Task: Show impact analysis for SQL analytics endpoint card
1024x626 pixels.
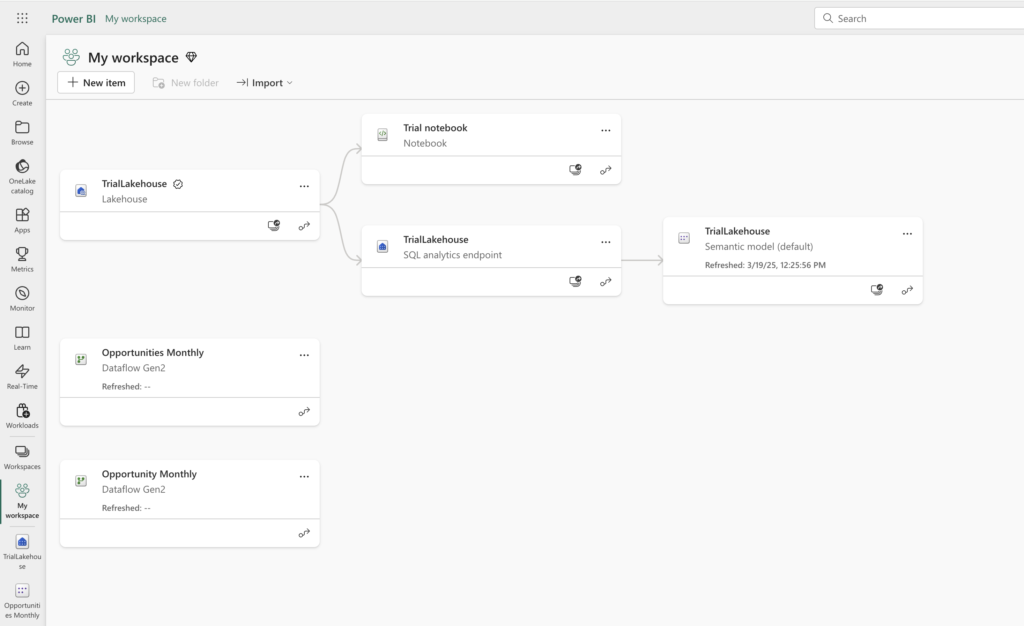Action: 575,281
